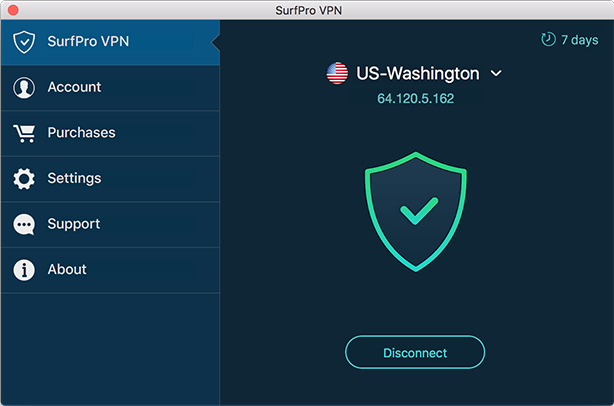Click the IP address 64.120.5.162
The image size is (614, 406).
click(x=415, y=98)
